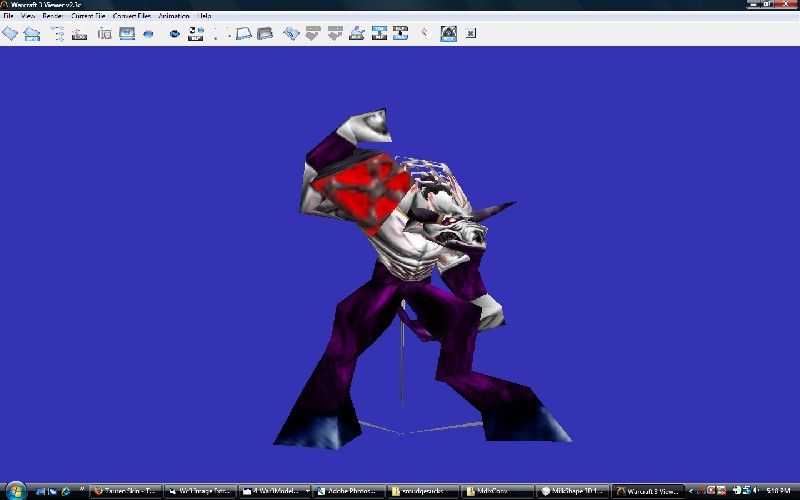Viewport: 800px width, 500px height.
Task: Click the Tauren model in the viewport
Action: pos(422,279)
